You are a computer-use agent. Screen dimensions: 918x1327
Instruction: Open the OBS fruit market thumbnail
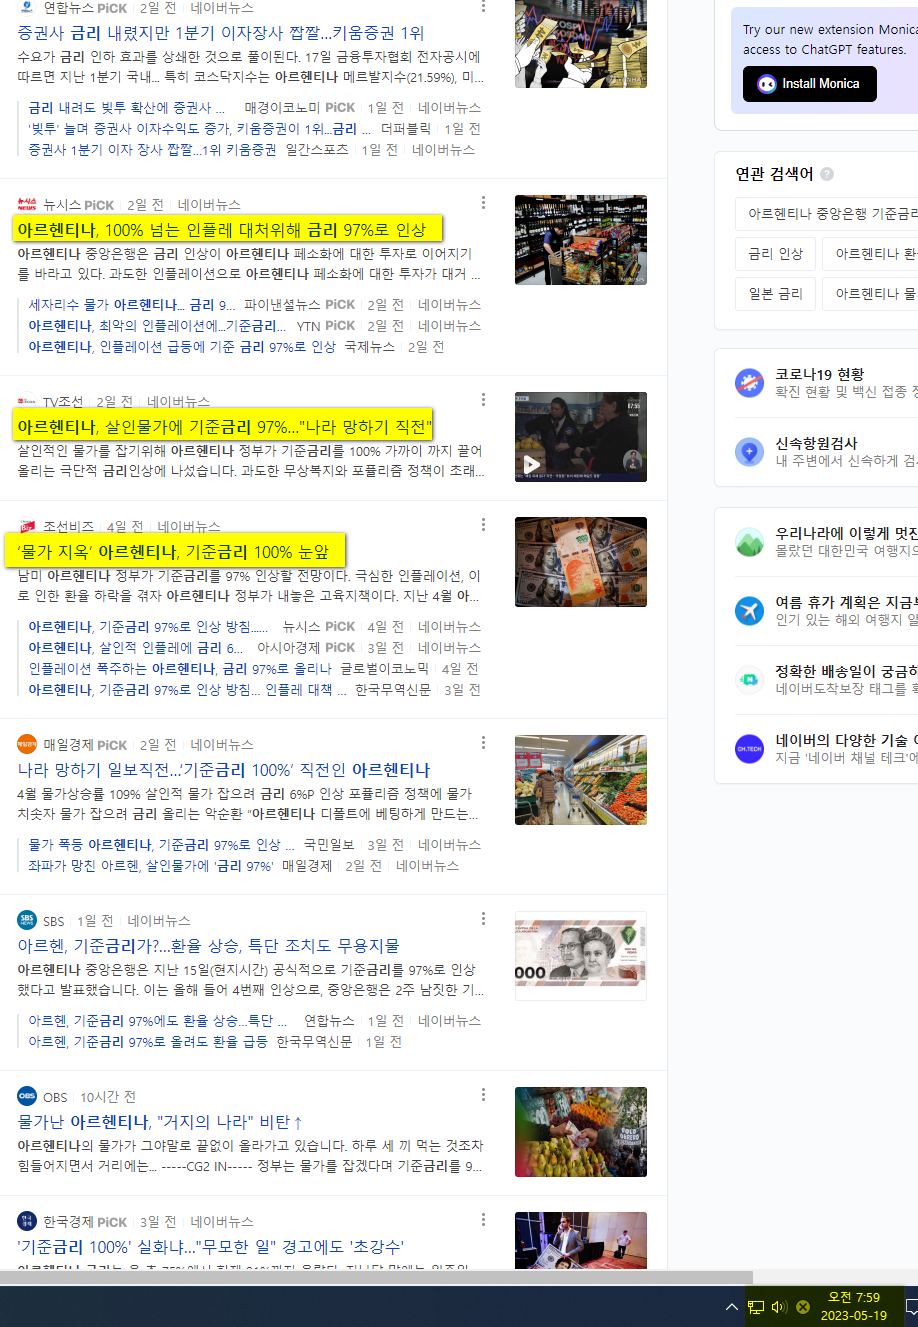click(x=581, y=1132)
